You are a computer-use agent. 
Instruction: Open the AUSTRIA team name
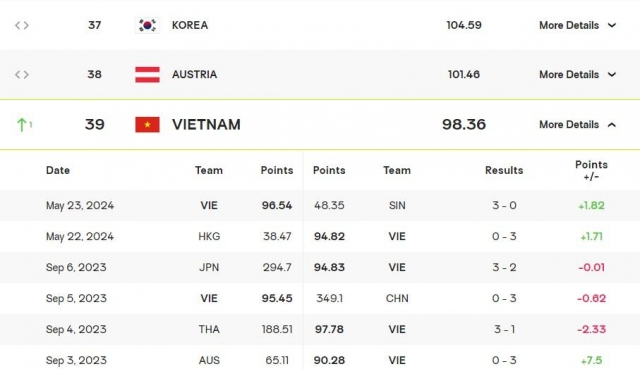click(194, 75)
